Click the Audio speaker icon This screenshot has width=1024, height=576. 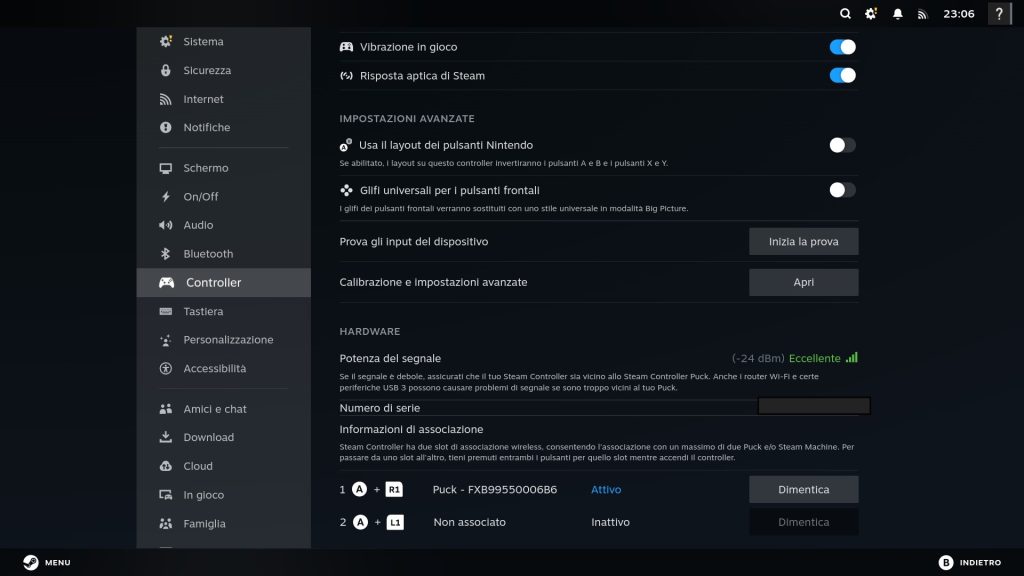[166, 225]
